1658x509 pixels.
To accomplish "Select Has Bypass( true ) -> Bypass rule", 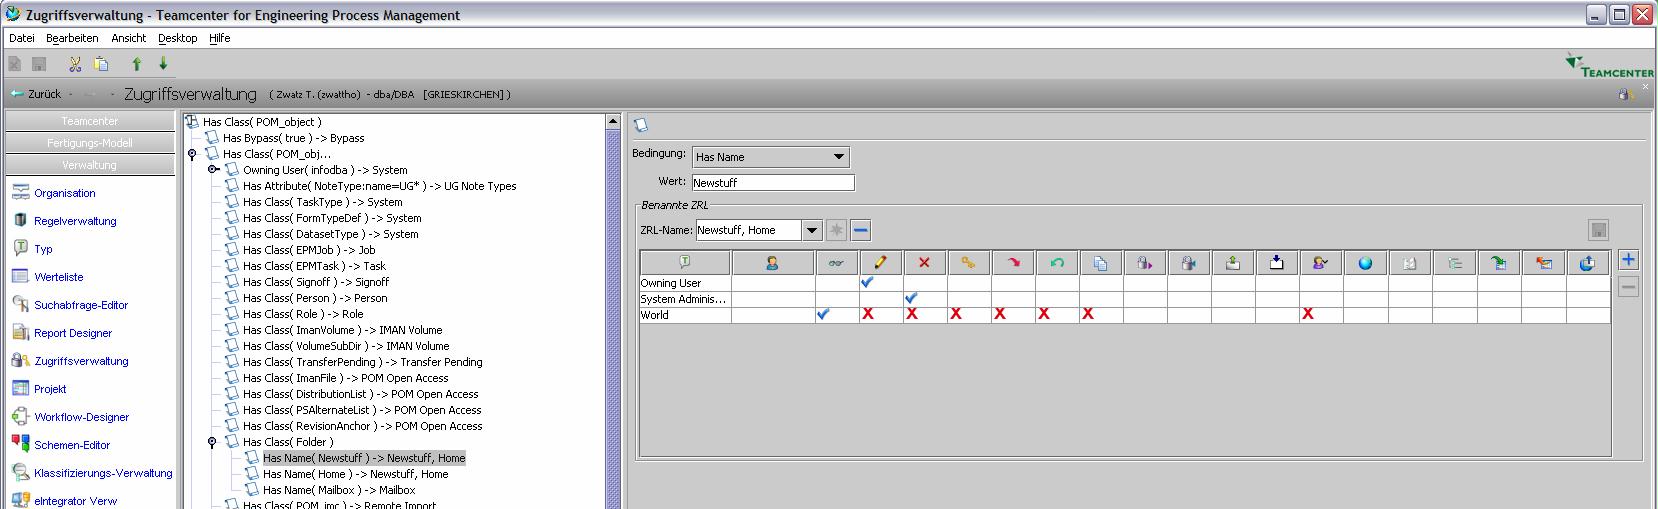I will 293,138.
